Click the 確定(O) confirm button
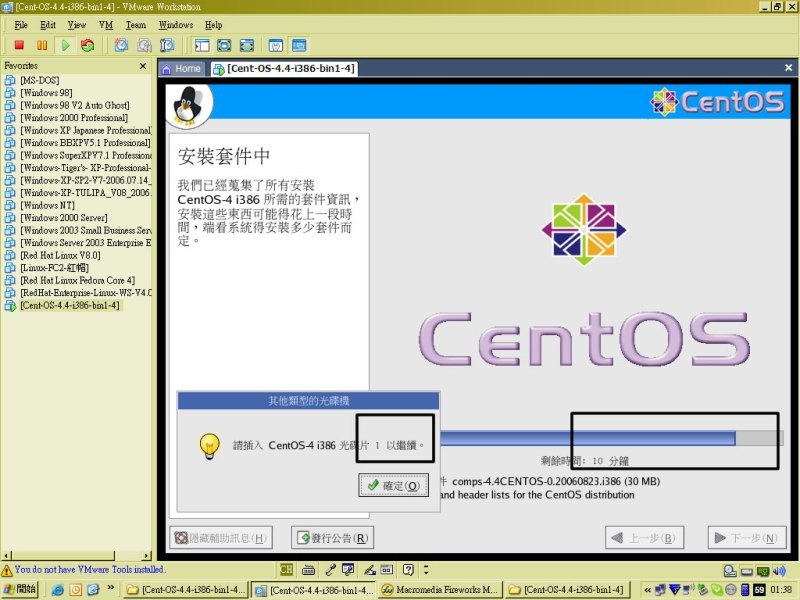This screenshot has width=800, height=600. click(393, 485)
